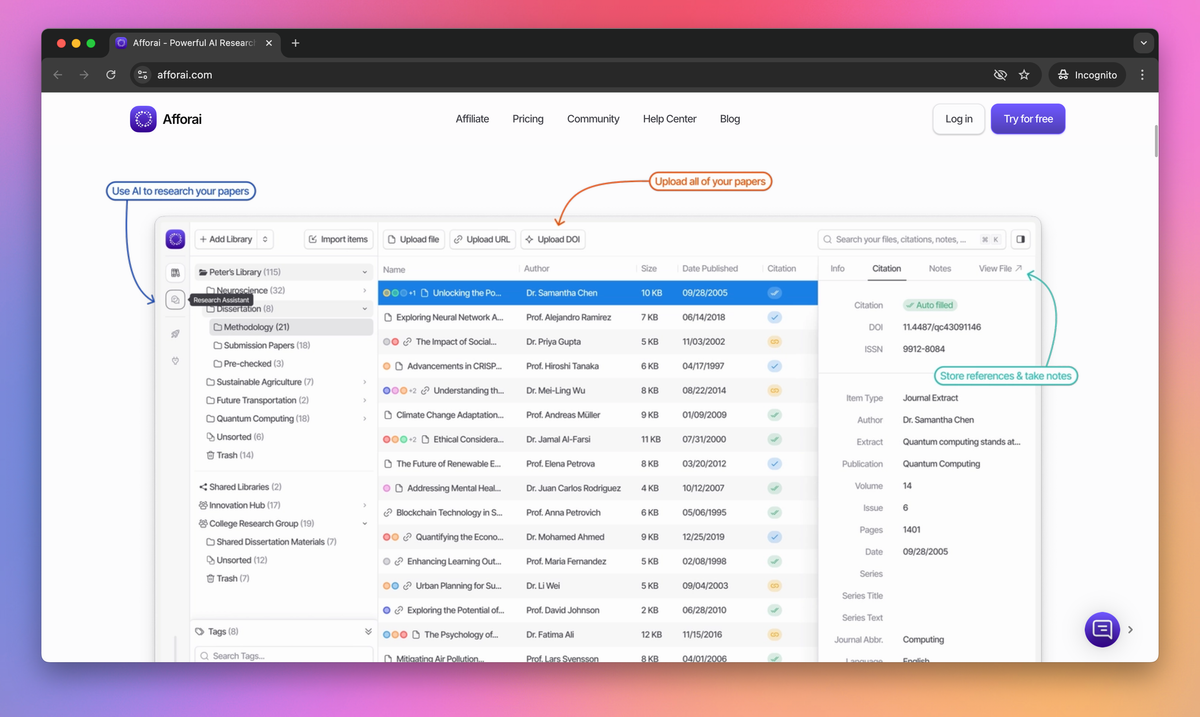Click the library books icon in app sidebar

click(x=175, y=272)
